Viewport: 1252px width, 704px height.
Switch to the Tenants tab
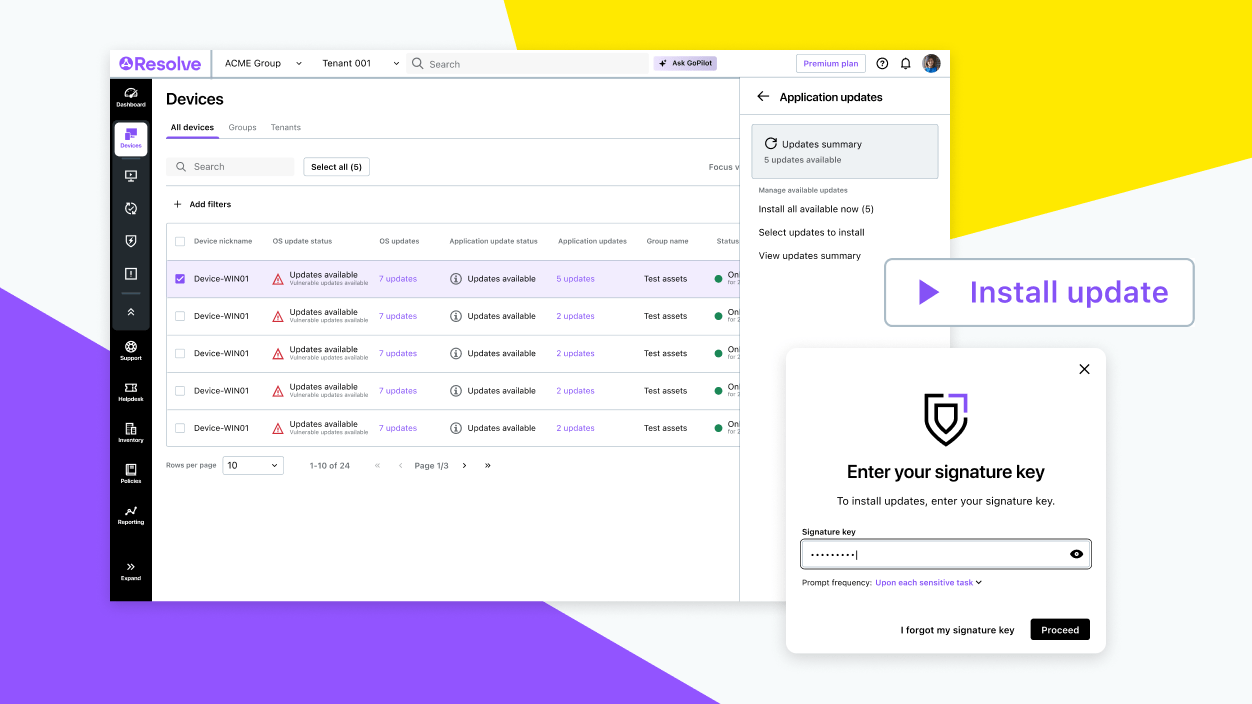pos(286,127)
